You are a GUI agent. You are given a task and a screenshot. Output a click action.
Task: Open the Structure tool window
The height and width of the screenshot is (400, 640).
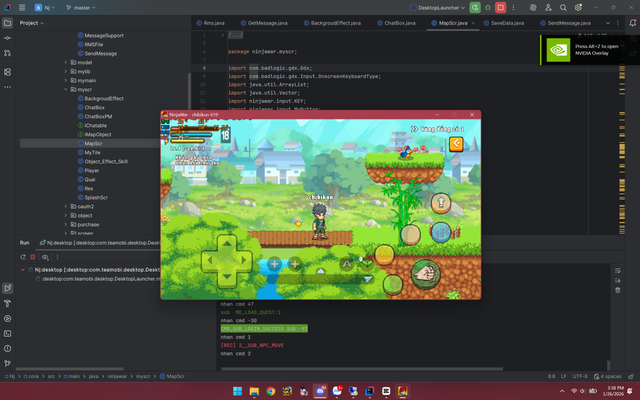click(7, 72)
